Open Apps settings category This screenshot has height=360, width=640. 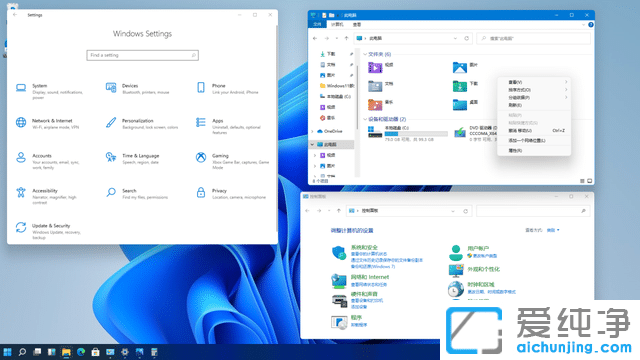click(228, 126)
